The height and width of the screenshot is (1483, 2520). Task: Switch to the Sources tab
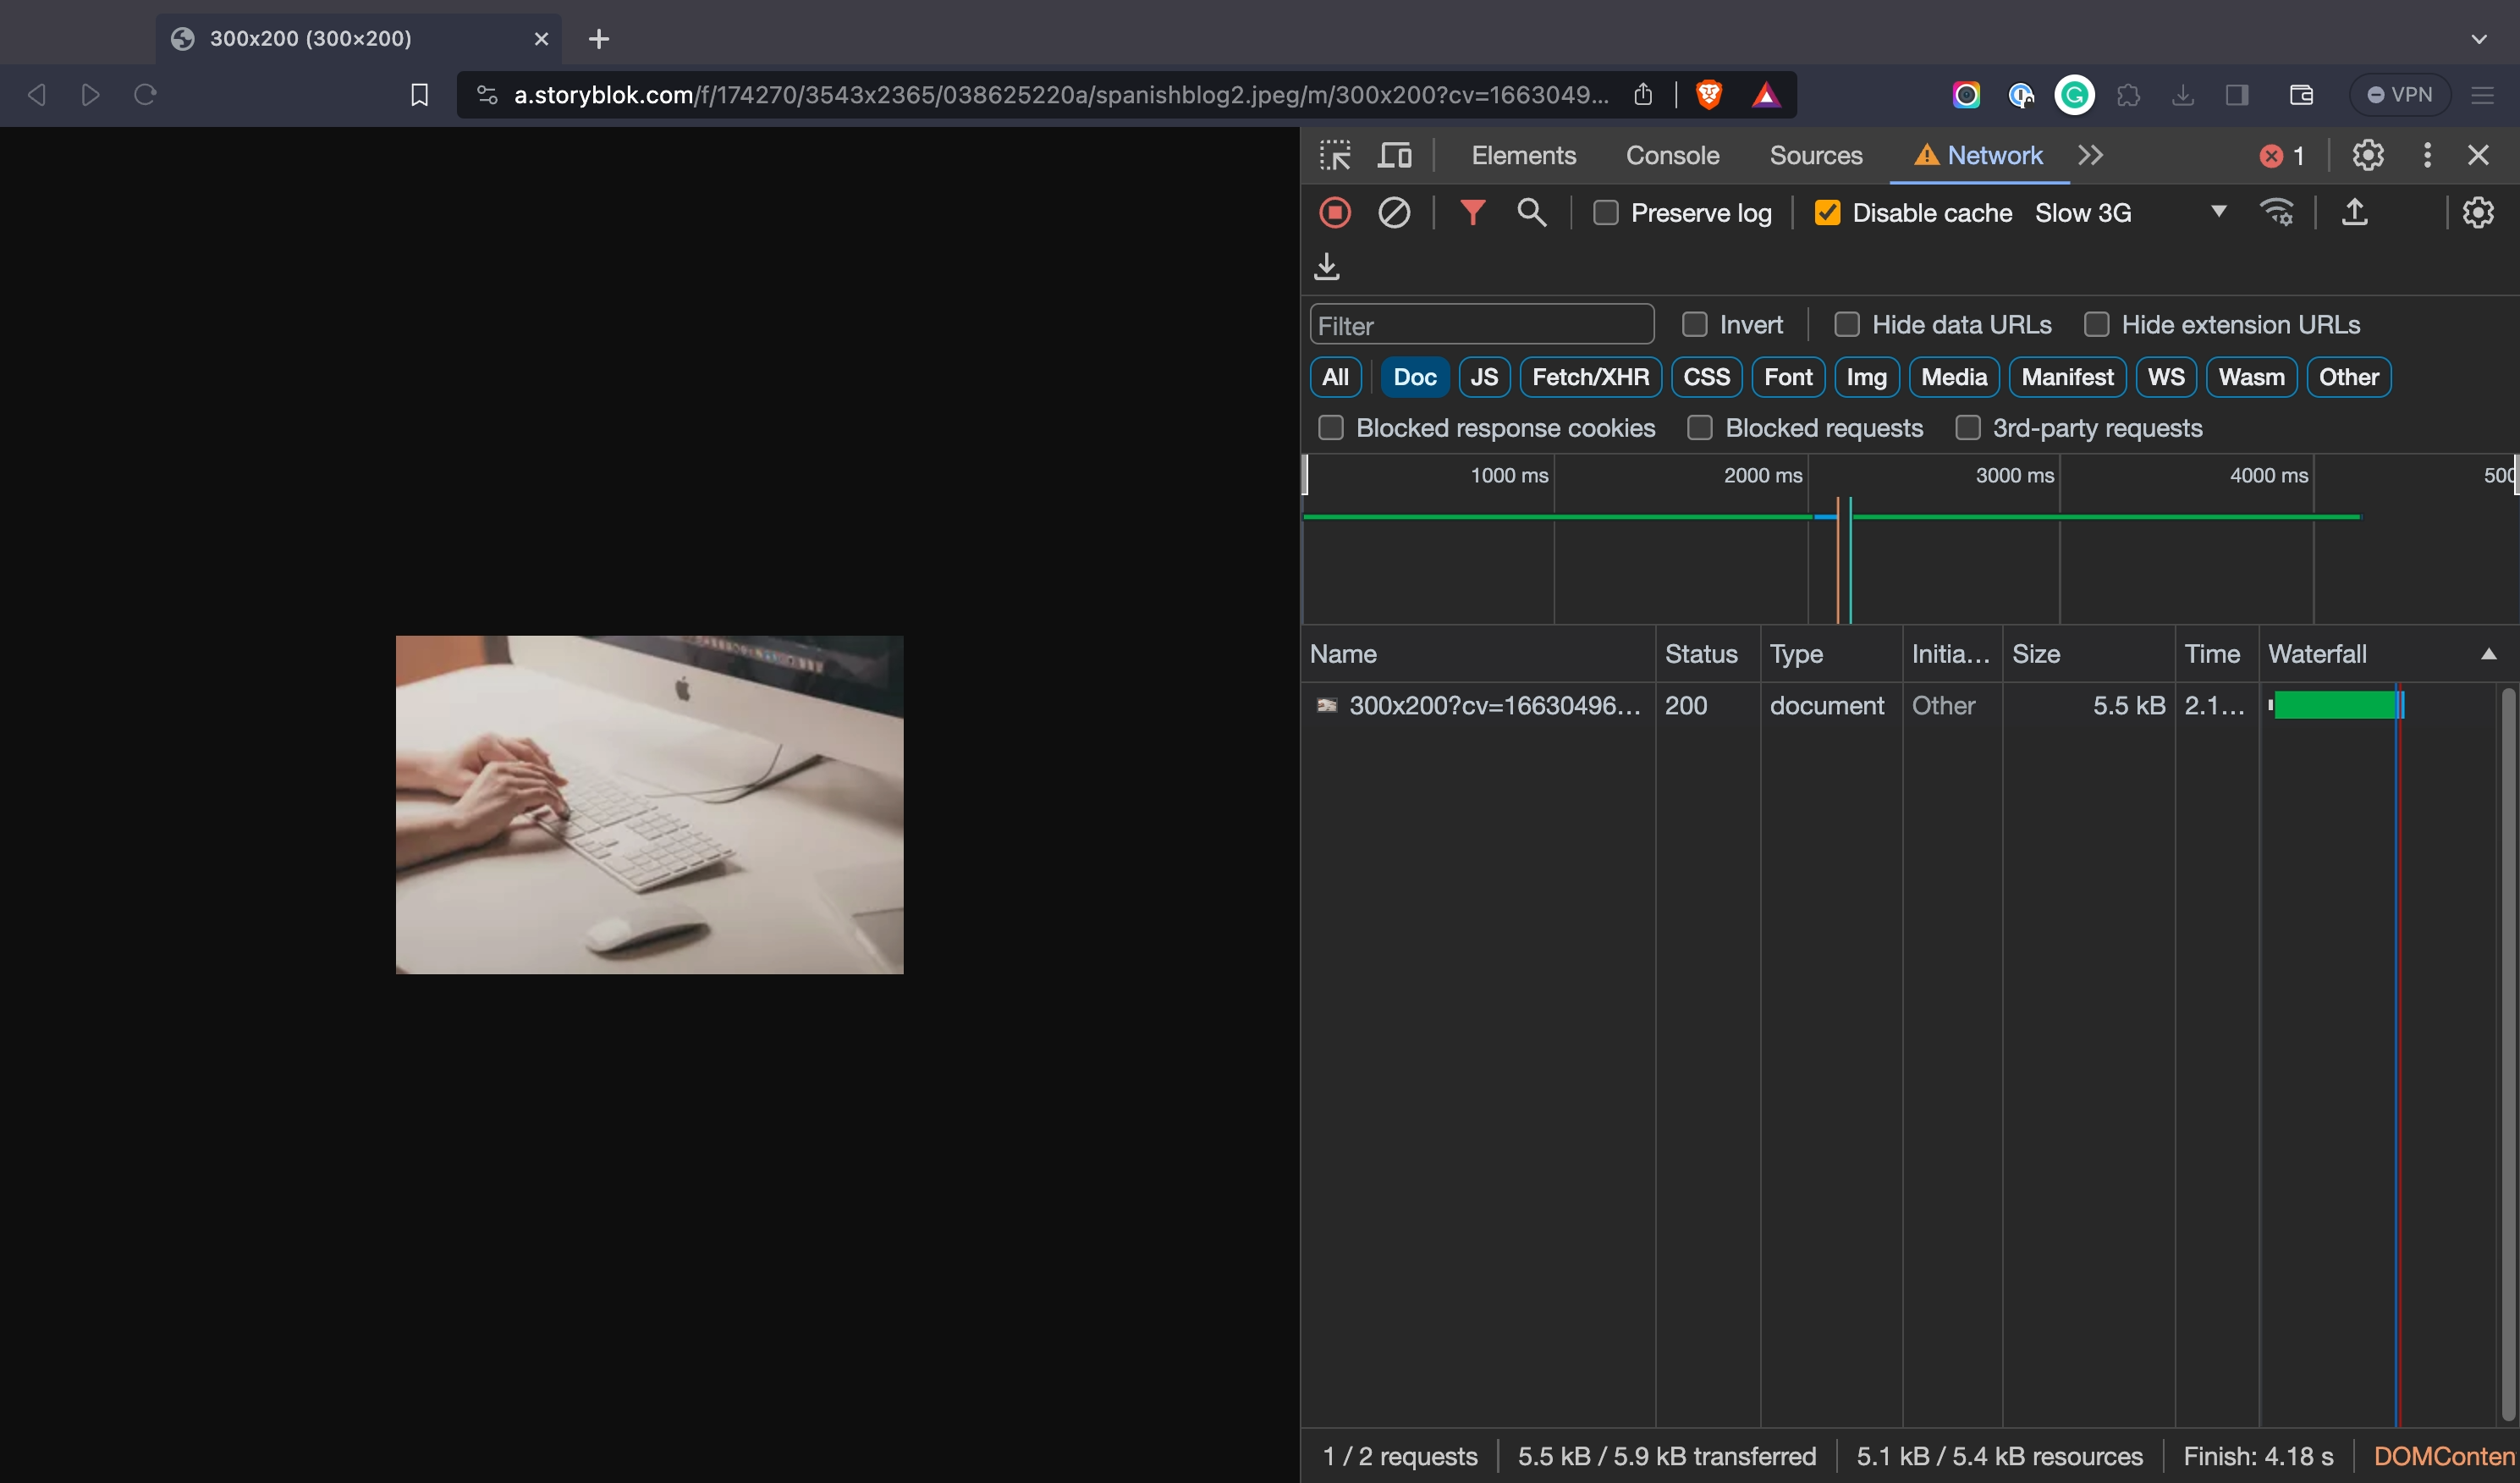pos(1815,155)
